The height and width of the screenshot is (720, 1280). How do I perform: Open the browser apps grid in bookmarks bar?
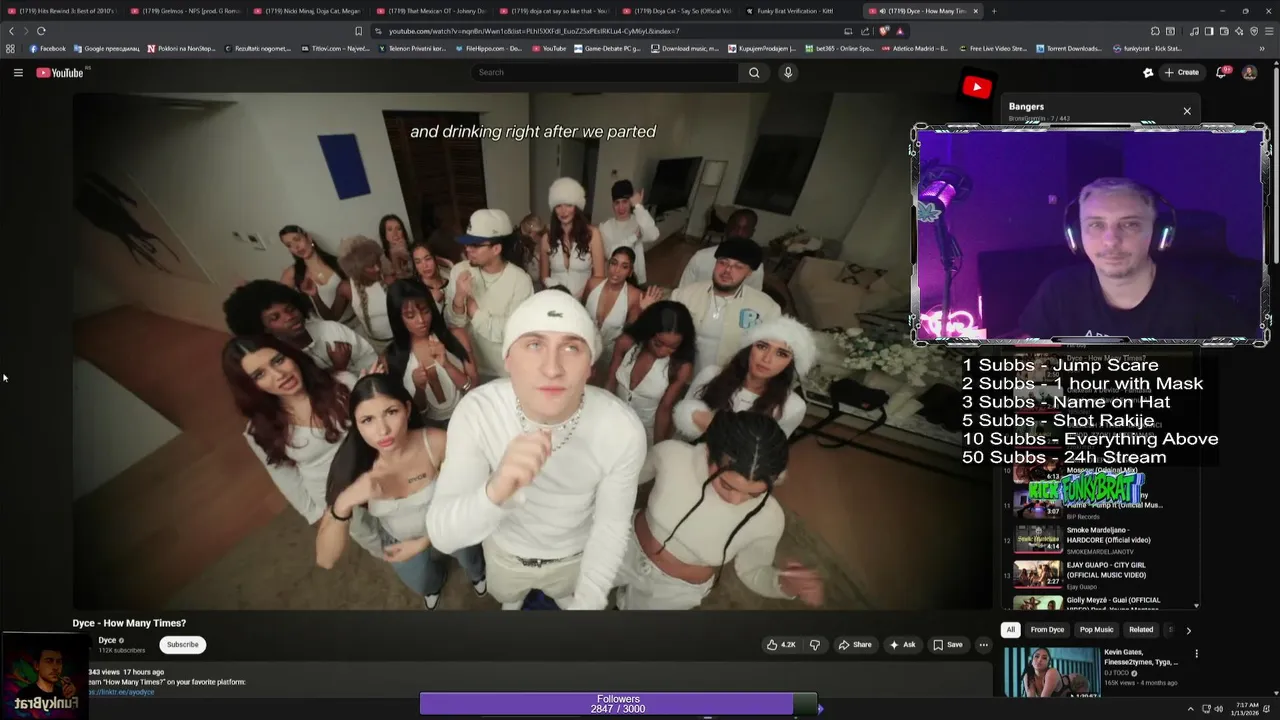[x=10, y=48]
